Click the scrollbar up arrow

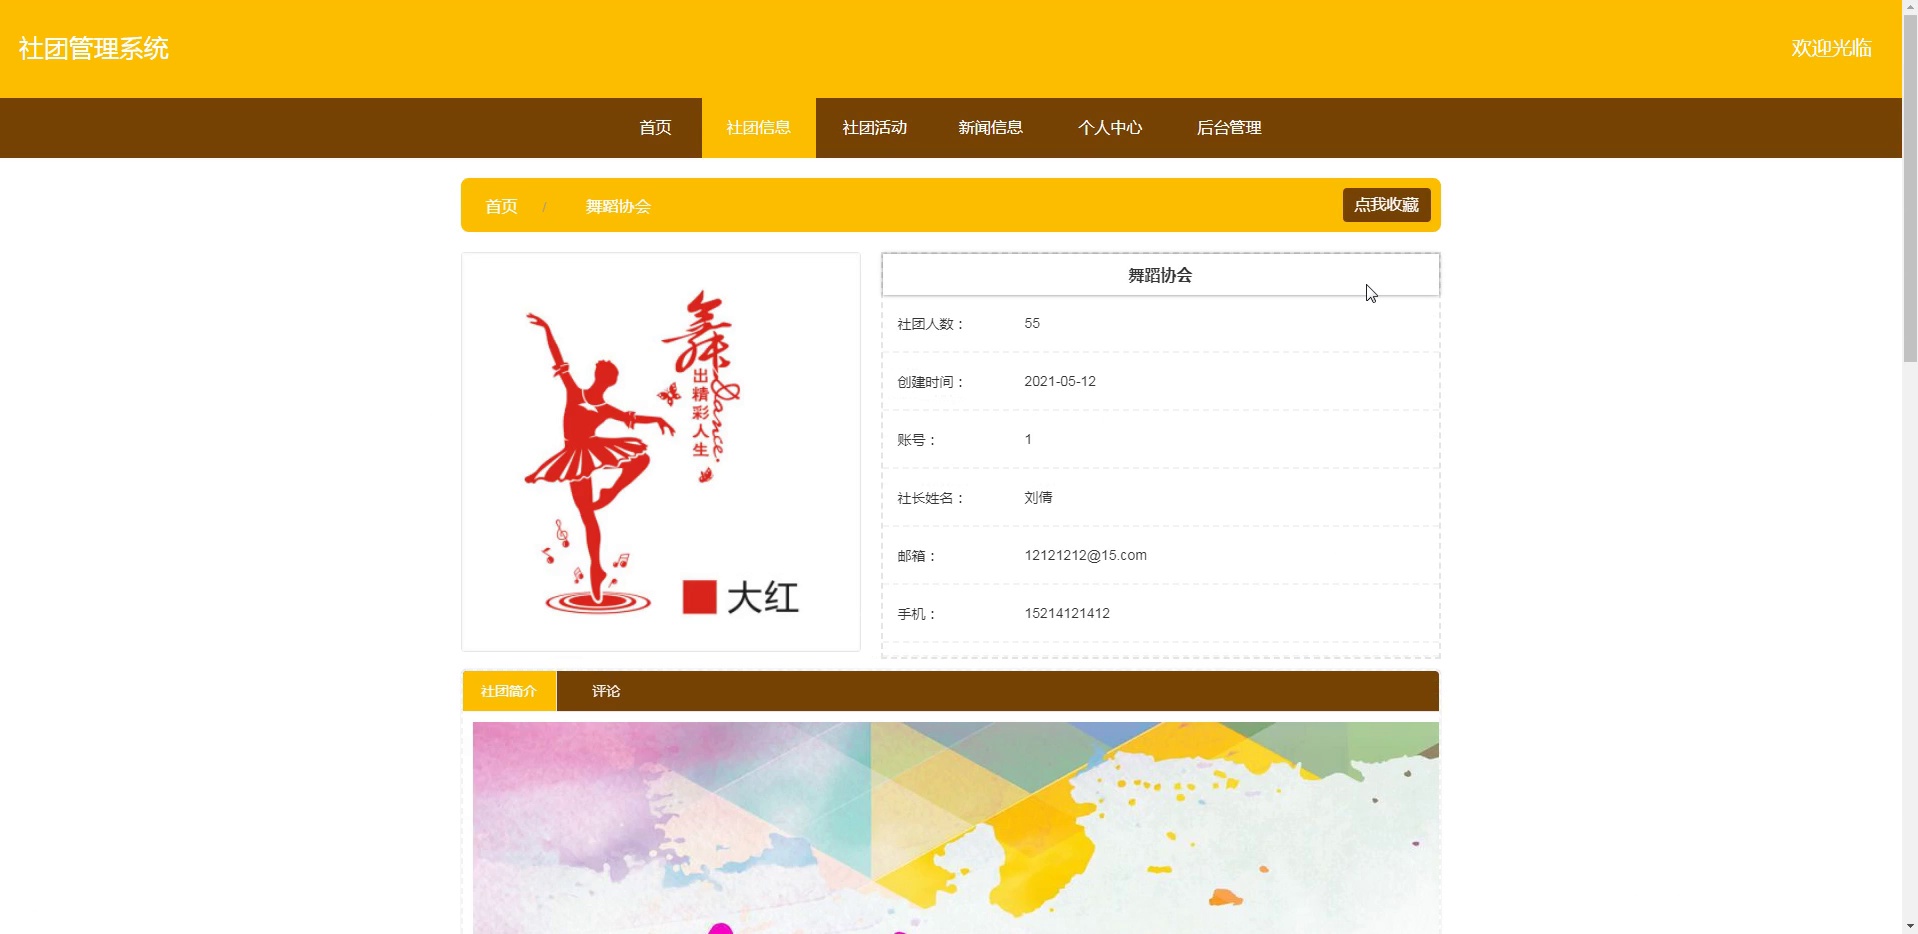(x=1910, y=8)
